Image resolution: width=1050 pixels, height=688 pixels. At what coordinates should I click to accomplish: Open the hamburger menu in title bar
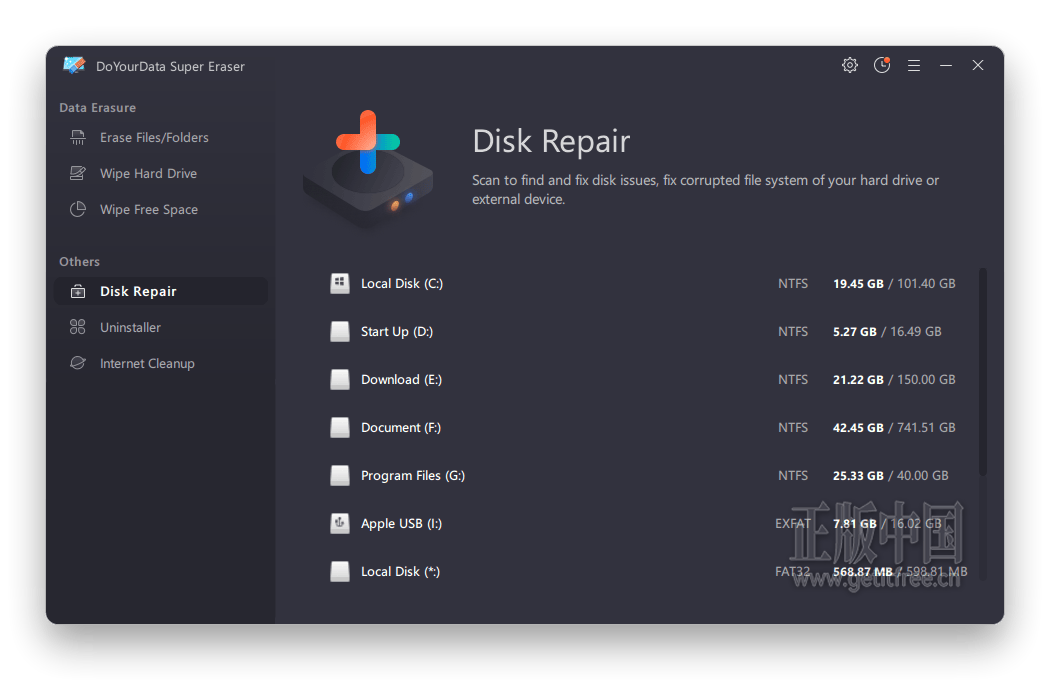click(914, 66)
